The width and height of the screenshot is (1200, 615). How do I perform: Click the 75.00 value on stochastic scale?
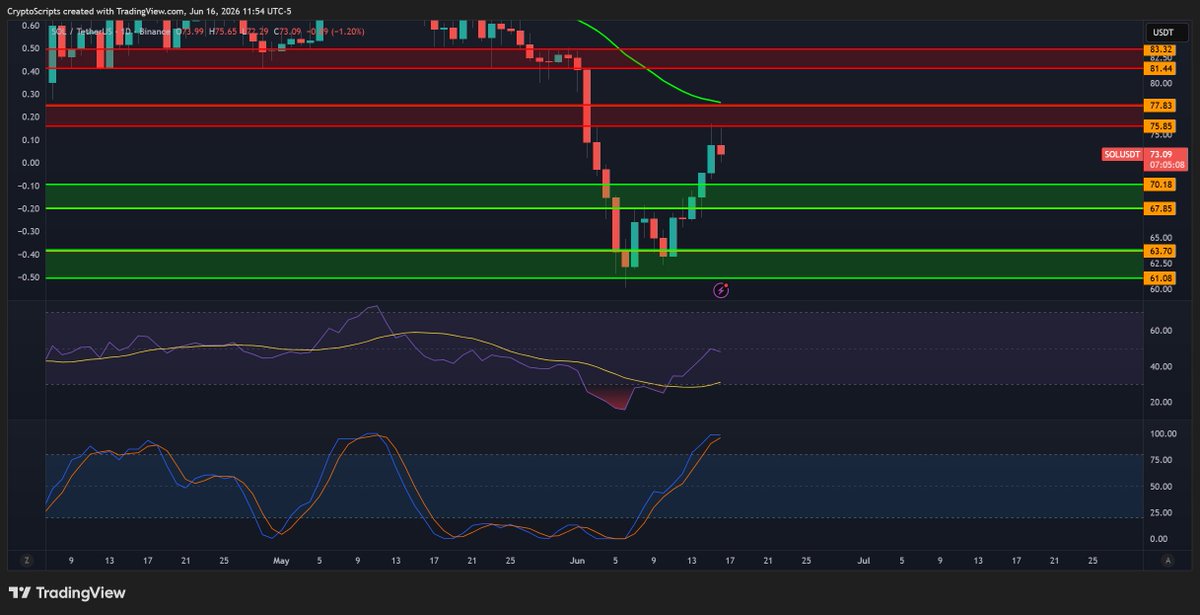click(x=1161, y=460)
